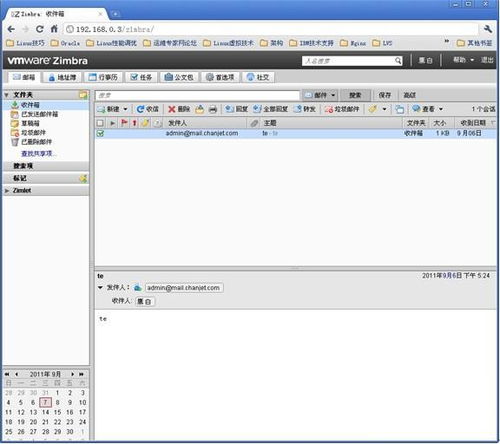Click the conversation expand arrow column header
The width and height of the screenshot is (500, 444).
pos(113,123)
